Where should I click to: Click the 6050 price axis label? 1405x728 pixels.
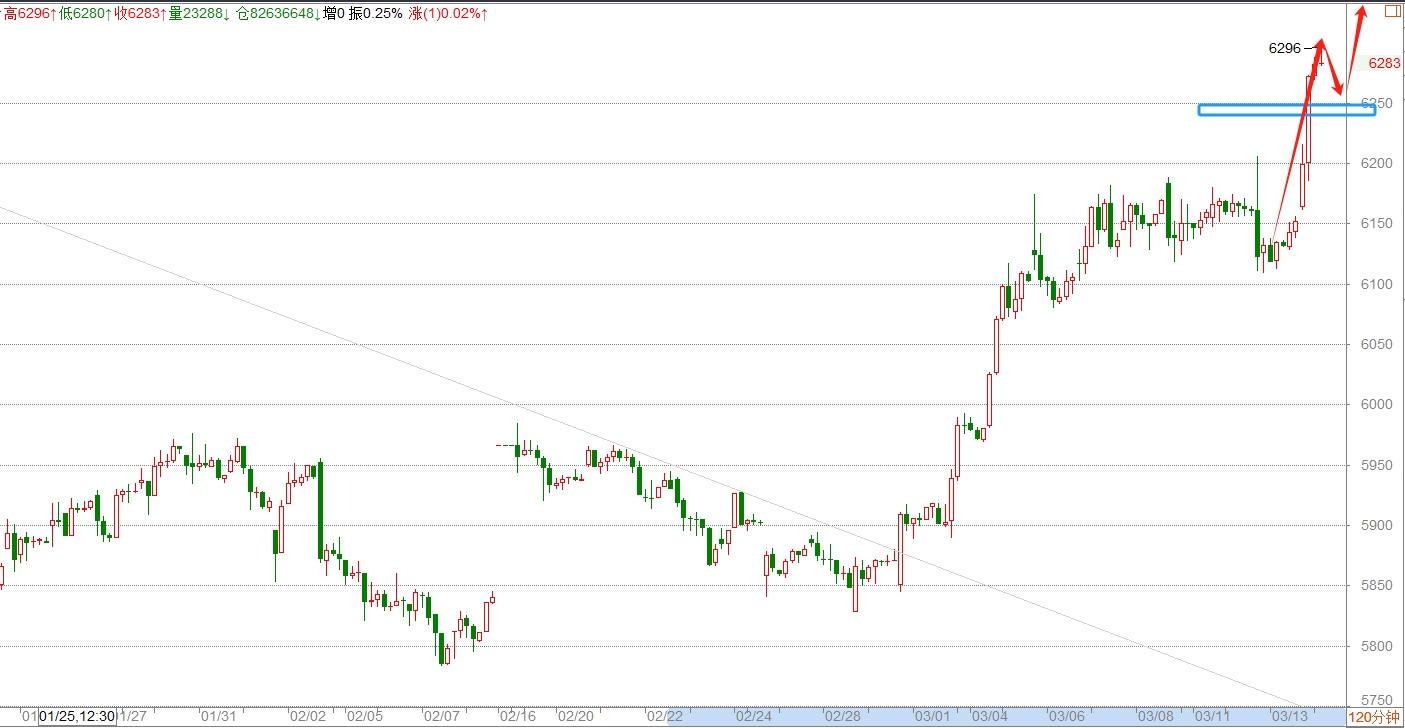pyautogui.click(x=1379, y=344)
